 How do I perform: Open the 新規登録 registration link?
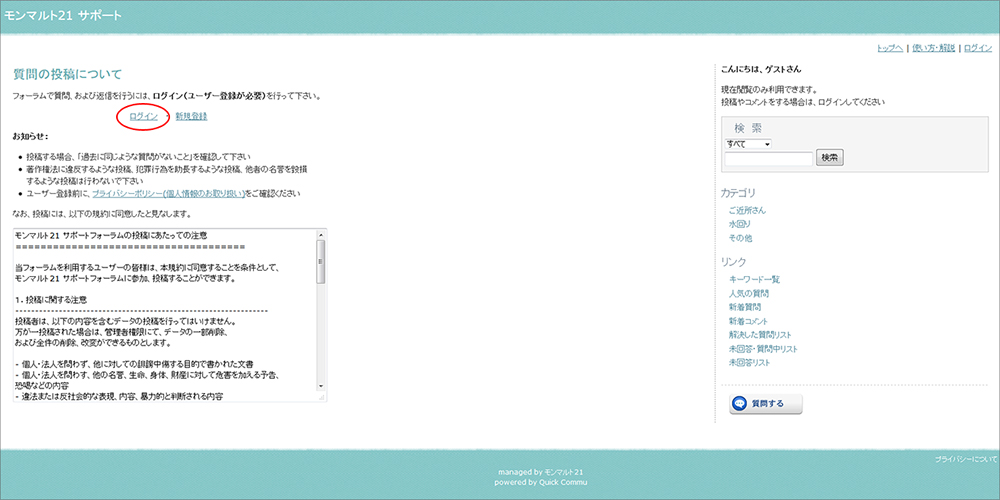191,116
